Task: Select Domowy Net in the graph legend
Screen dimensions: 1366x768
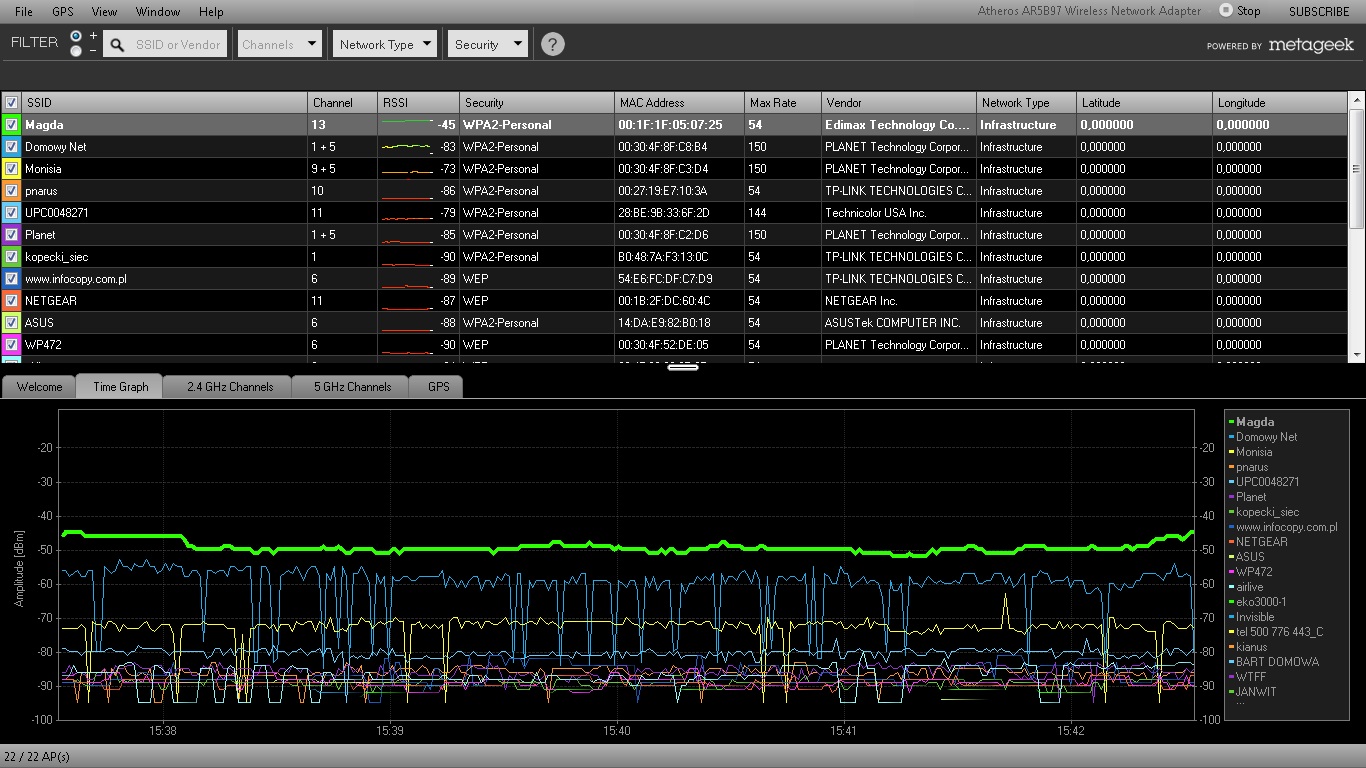Action: [x=1266, y=437]
